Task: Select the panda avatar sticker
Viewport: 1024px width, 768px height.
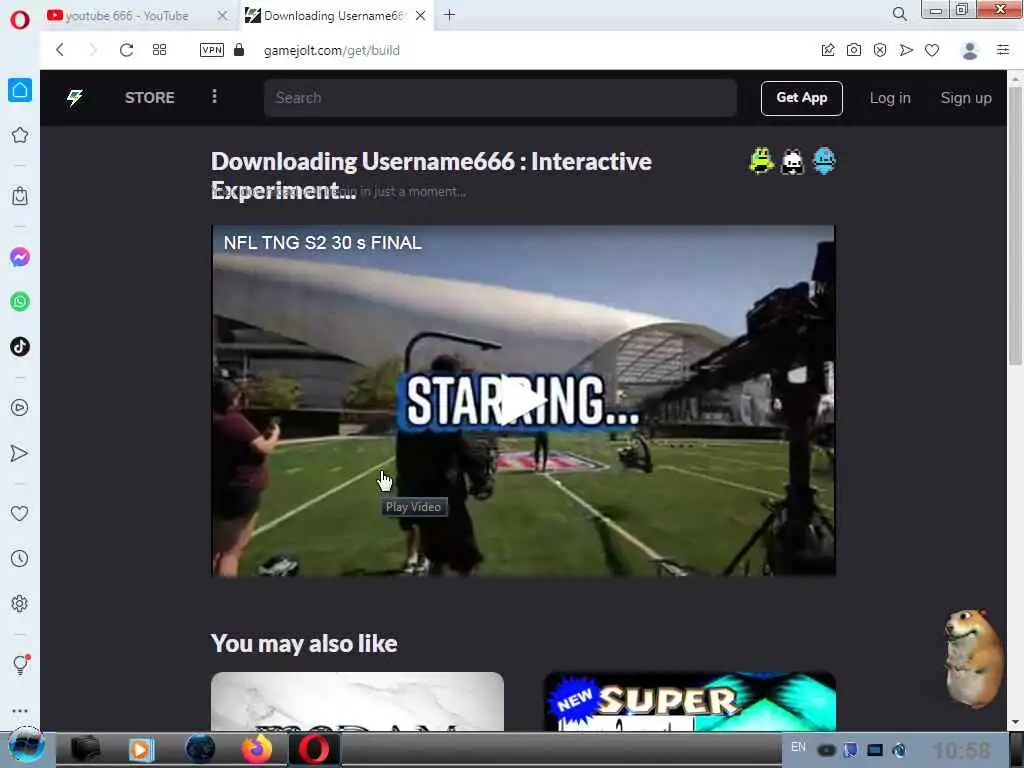Action: pos(793,161)
